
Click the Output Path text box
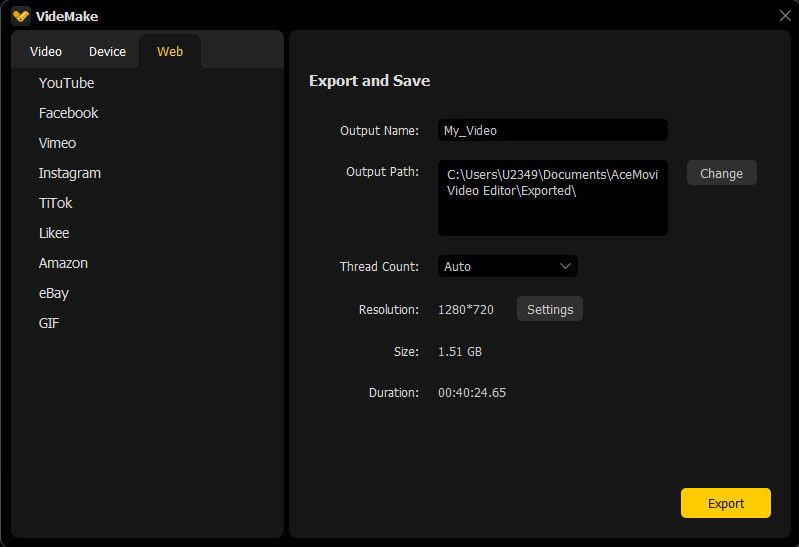click(553, 198)
